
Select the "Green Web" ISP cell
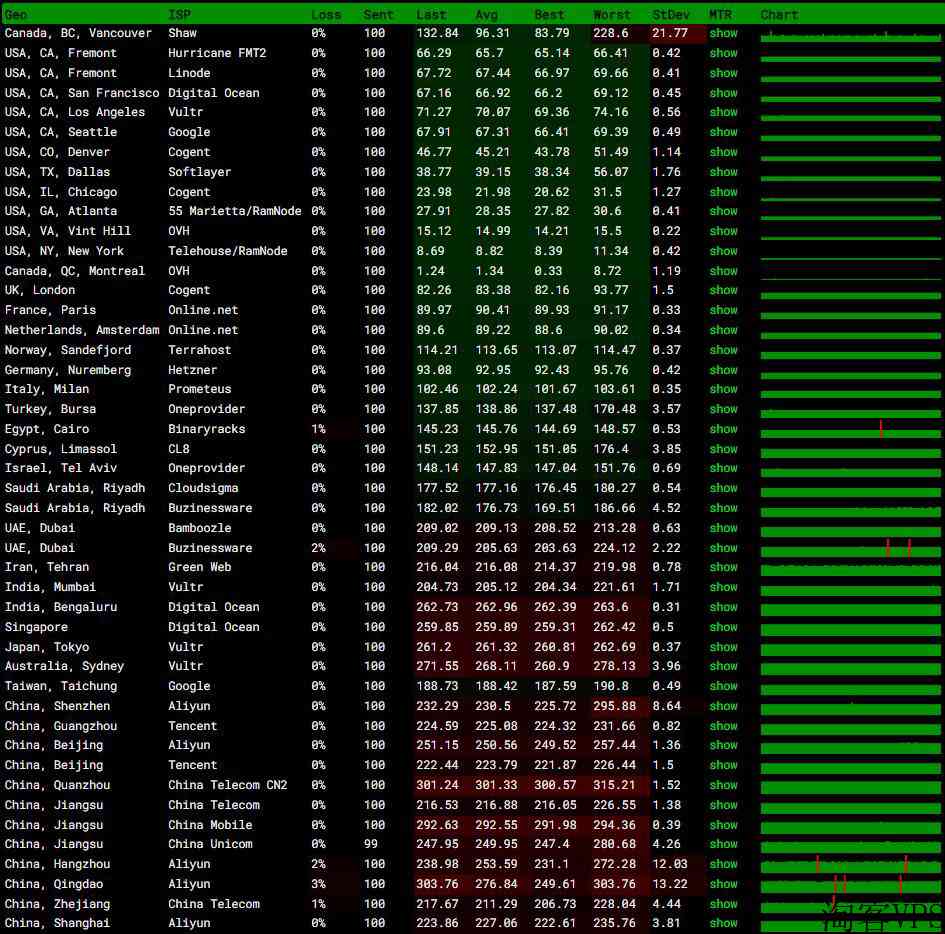click(199, 567)
